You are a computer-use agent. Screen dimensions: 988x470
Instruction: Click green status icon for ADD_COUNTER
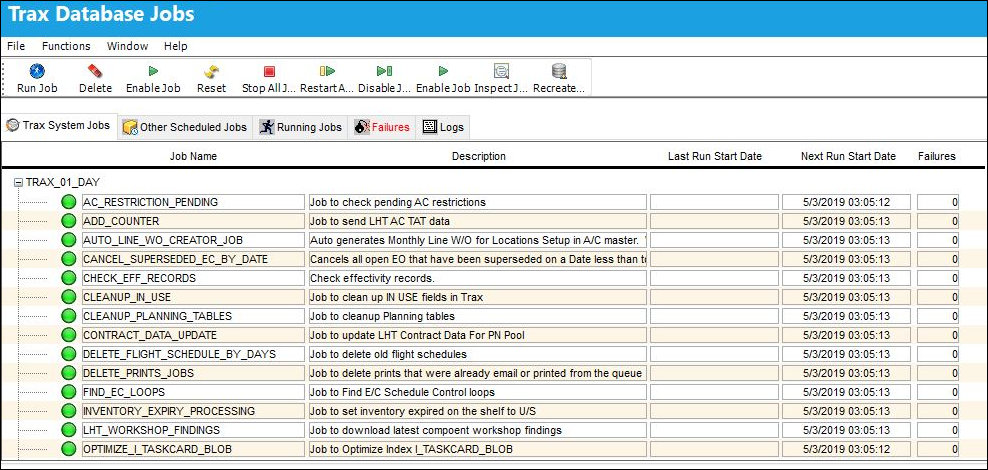point(68,221)
